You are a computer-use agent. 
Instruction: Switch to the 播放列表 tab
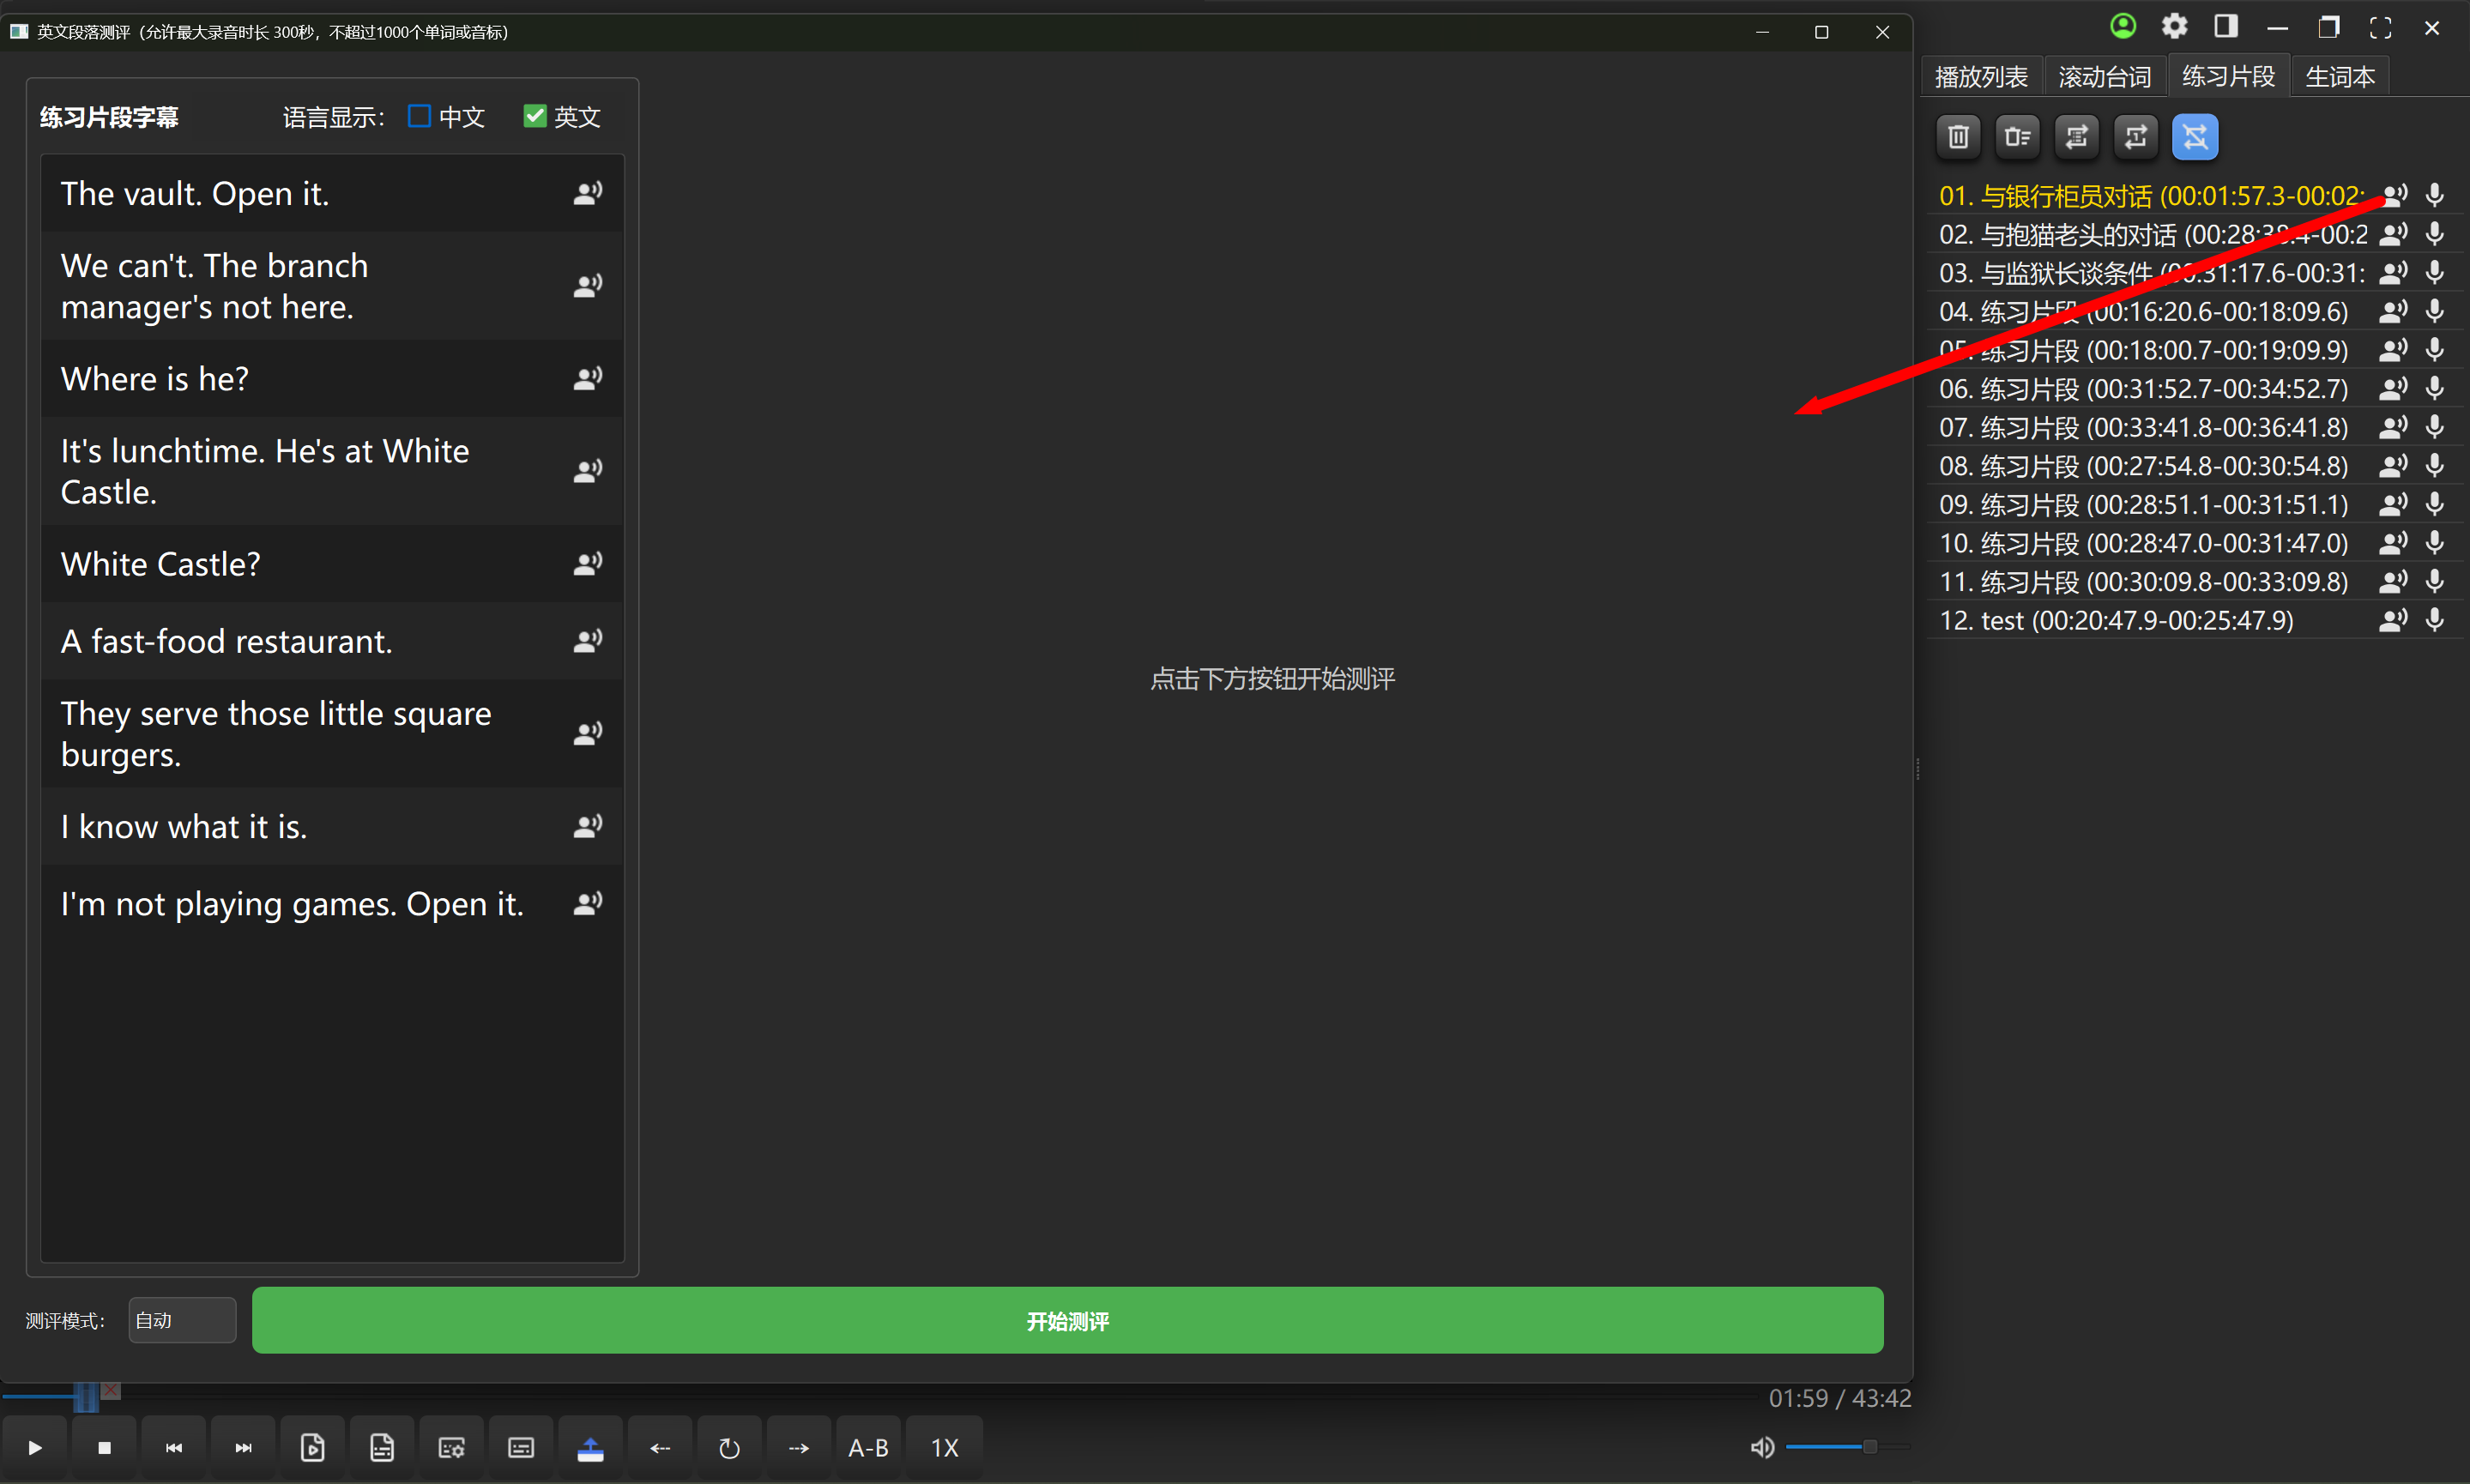(1980, 77)
